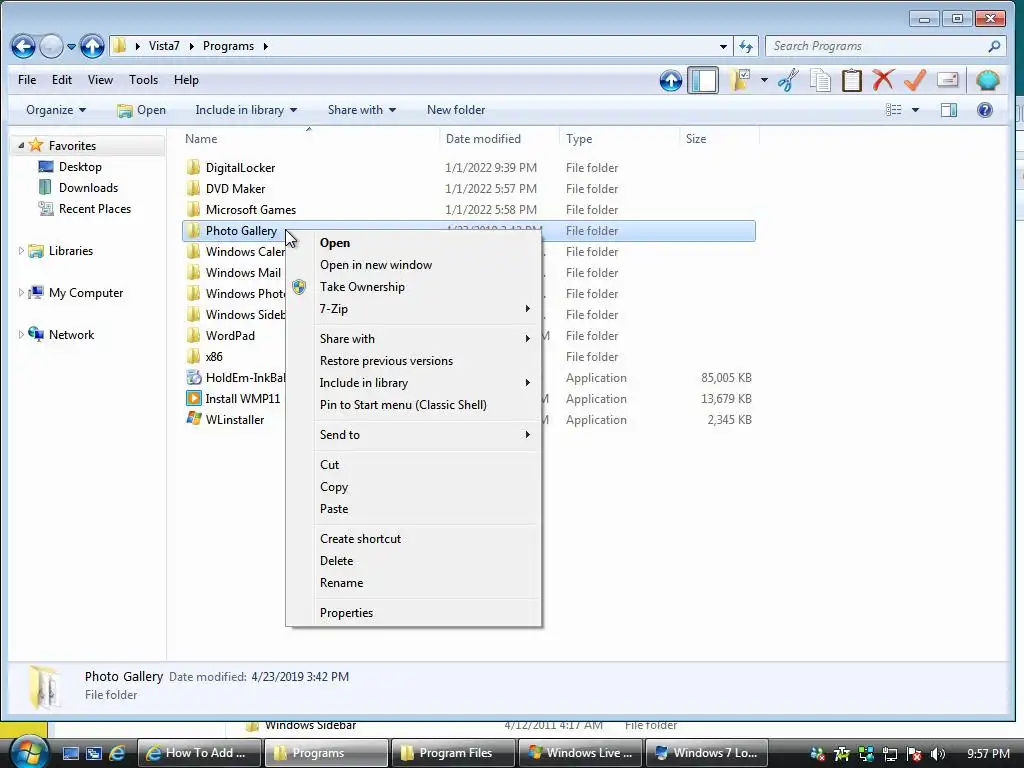Click the red X Delete toolbar icon

click(883, 80)
